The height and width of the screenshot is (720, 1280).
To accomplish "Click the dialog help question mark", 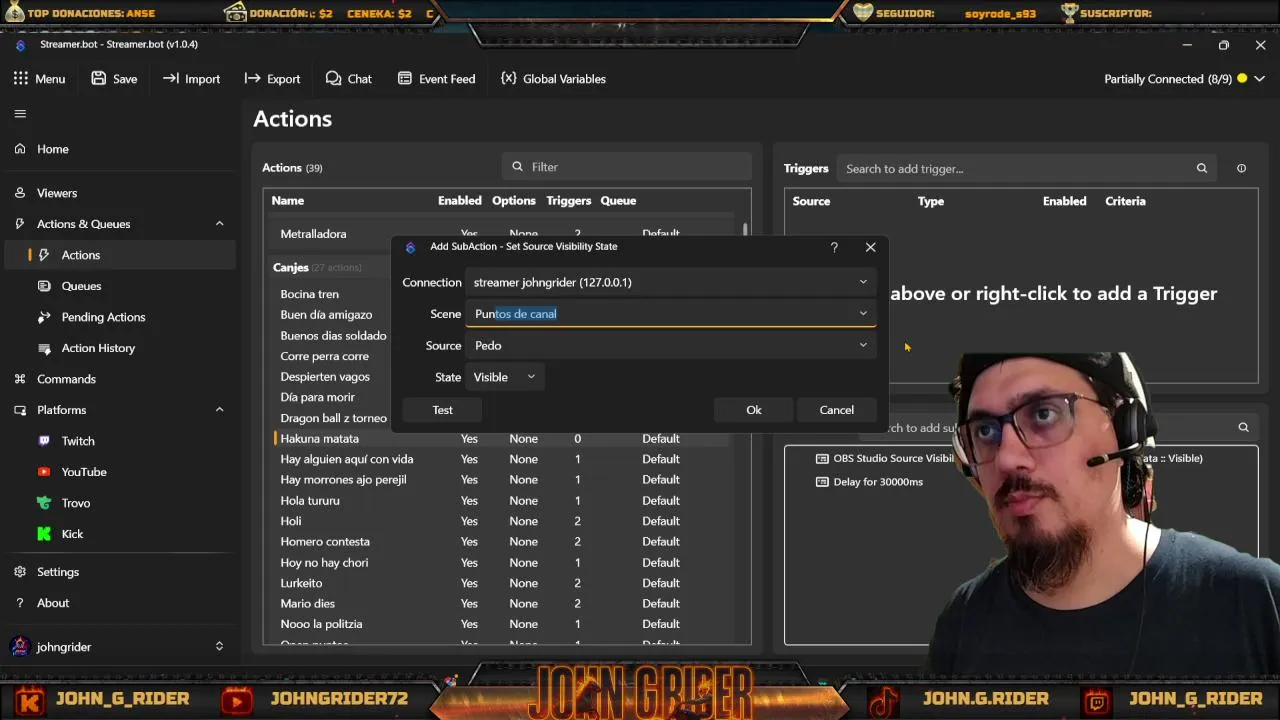I will coord(834,247).
